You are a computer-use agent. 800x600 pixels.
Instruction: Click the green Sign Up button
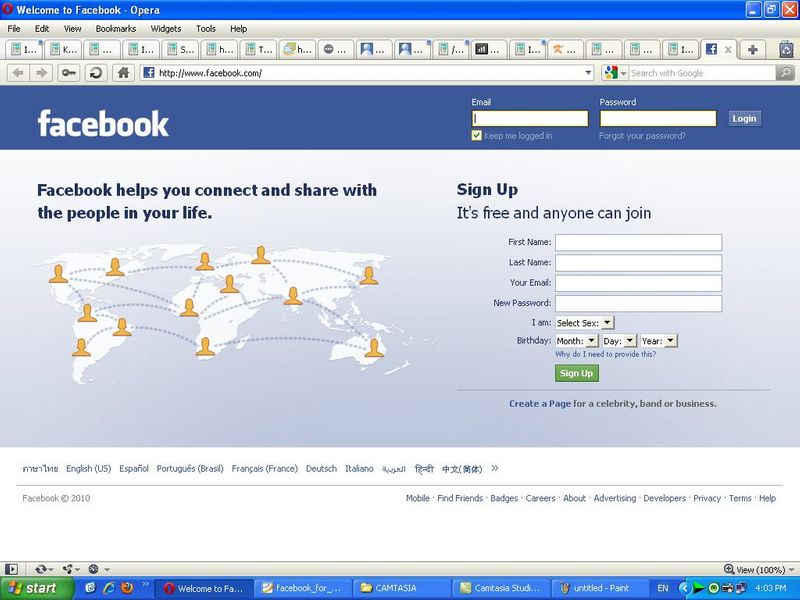point(577,373)
